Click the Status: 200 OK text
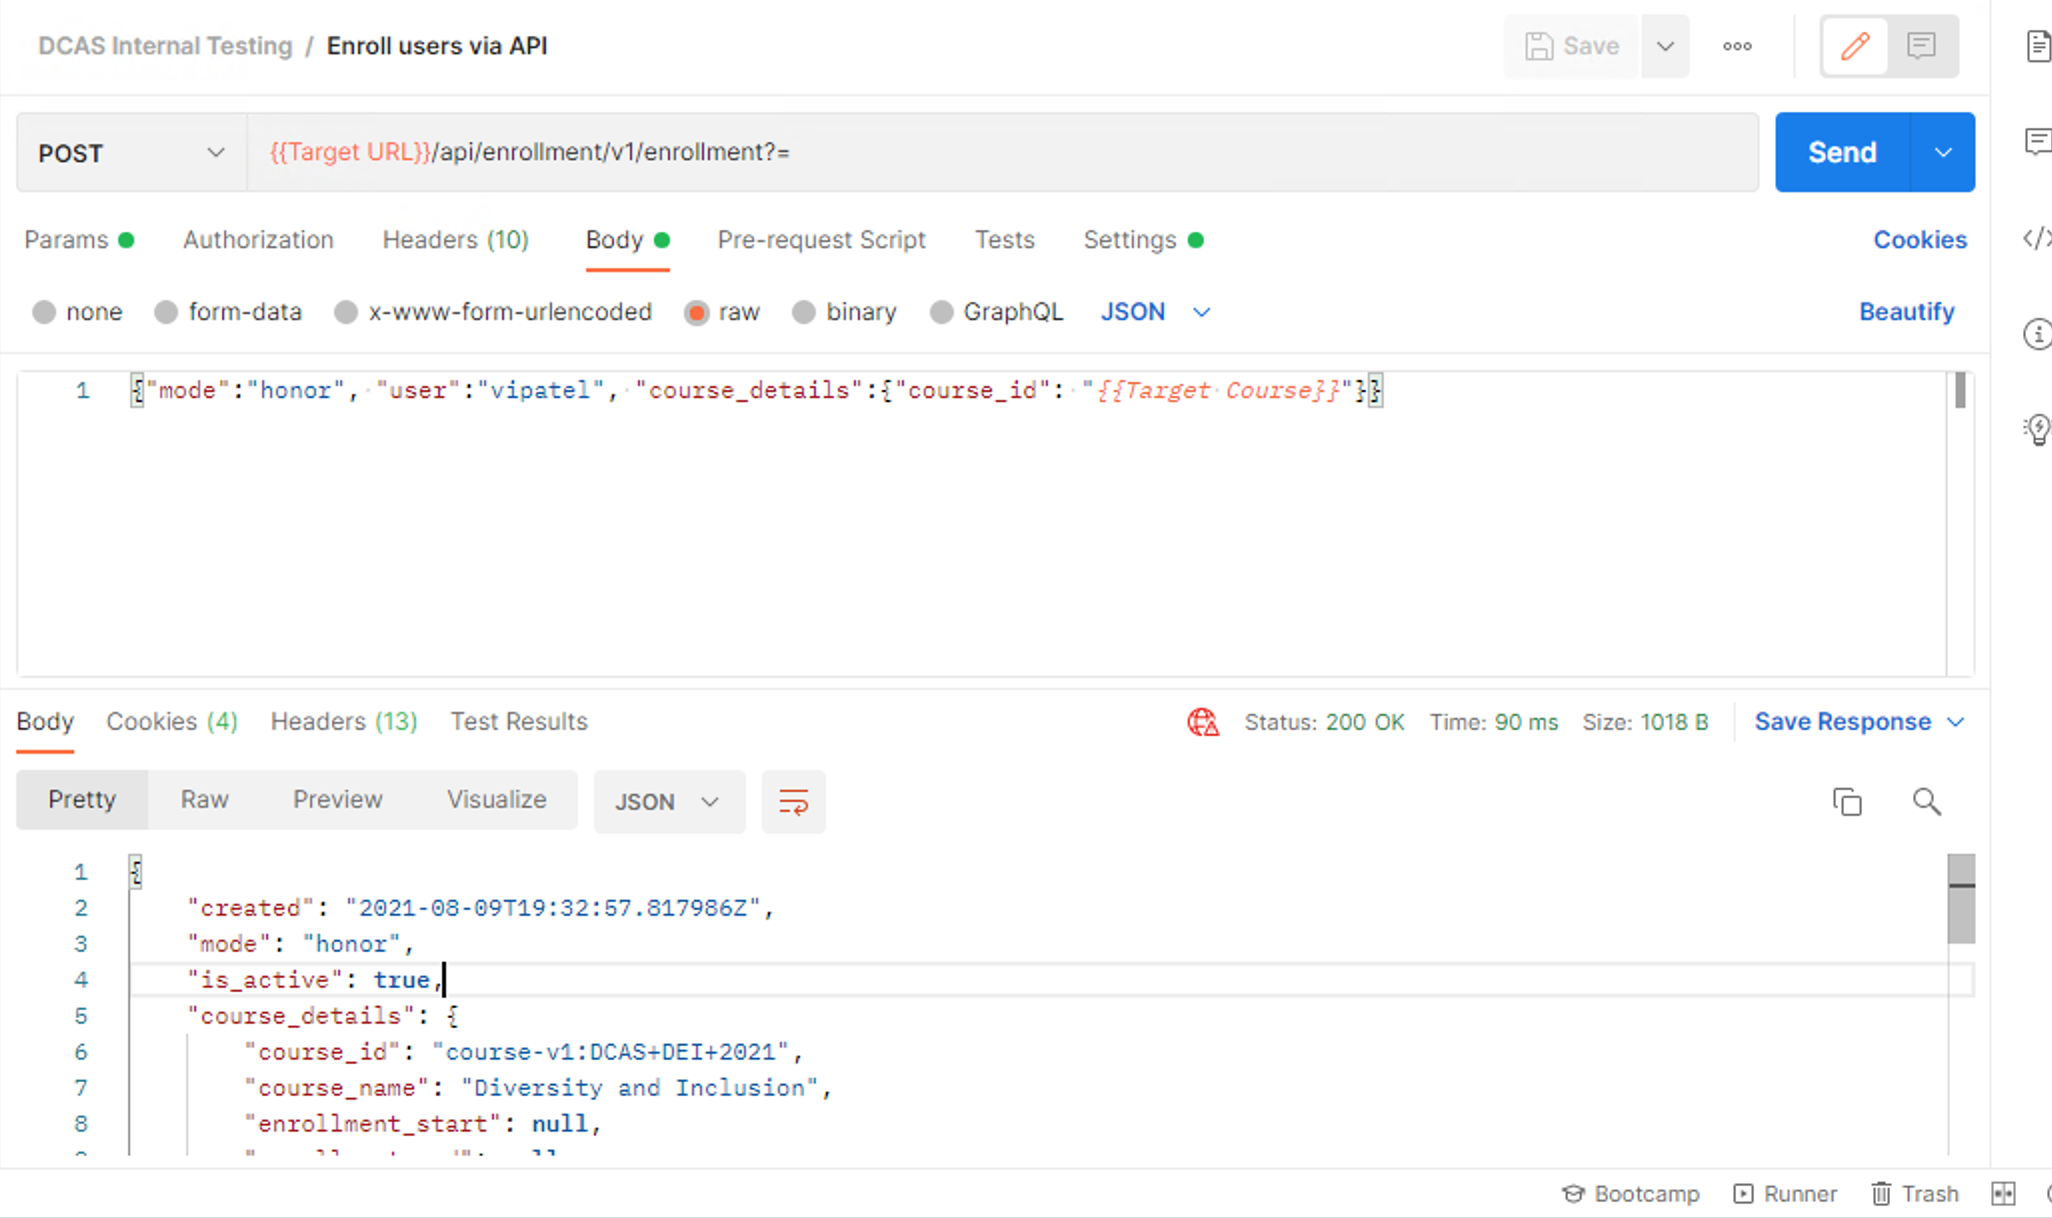This screenshot has height=1218, width=2052. coord(1324,722)
